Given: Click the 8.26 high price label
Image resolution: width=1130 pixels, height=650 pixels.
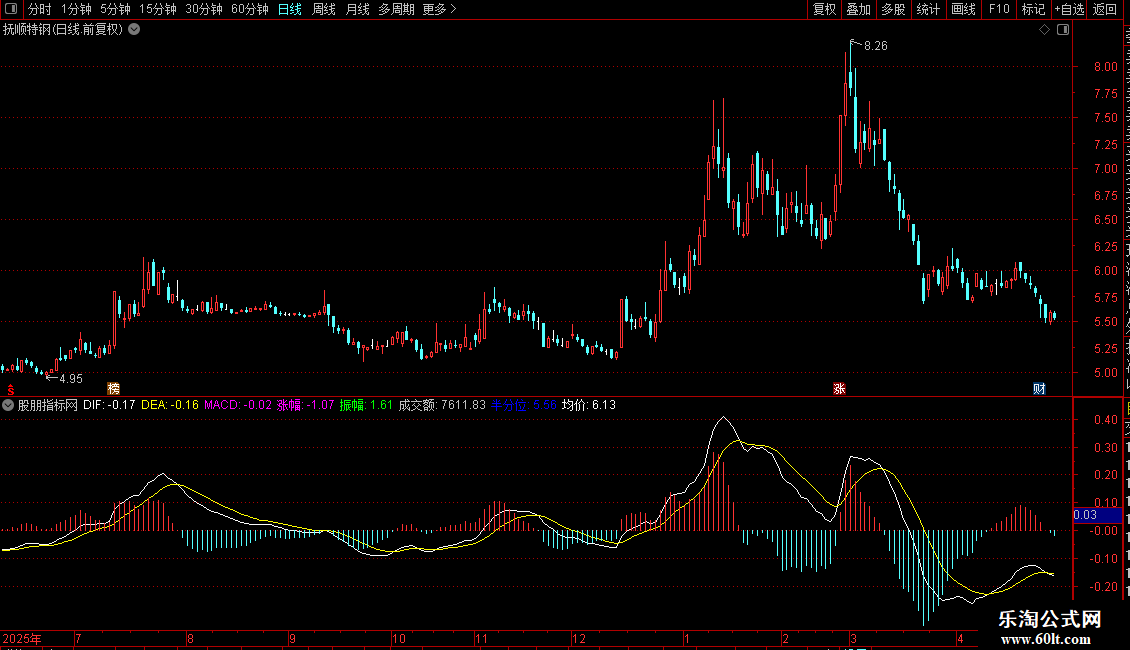Looking at the screenshot, I should [876, 46].
